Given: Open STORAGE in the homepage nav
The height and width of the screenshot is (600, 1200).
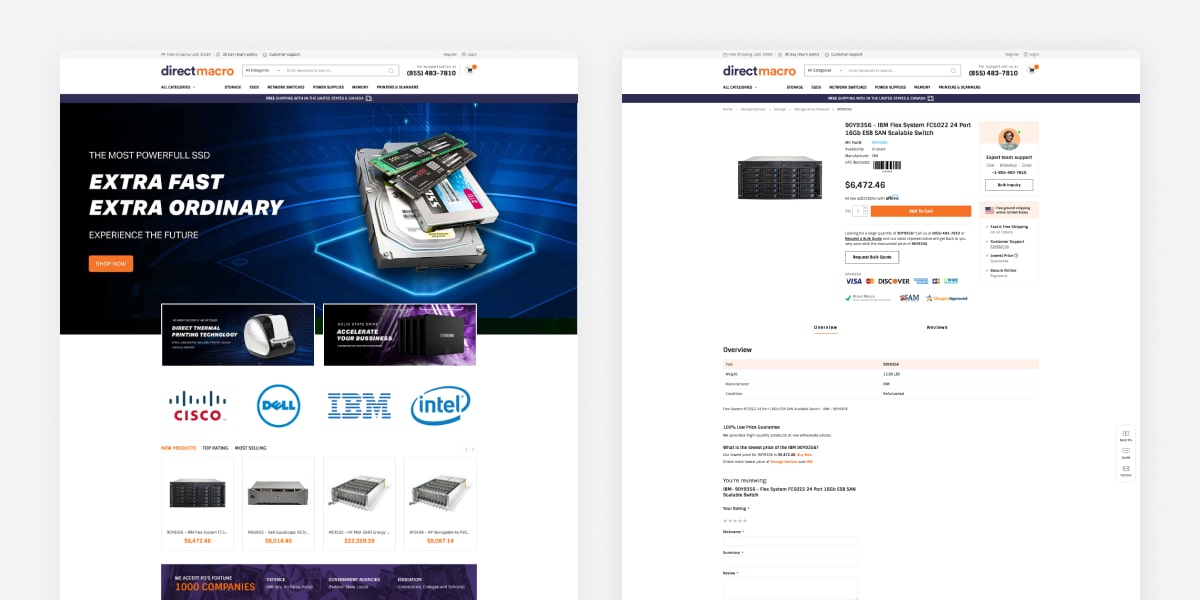Looking at the screenshot, I should tap(232, 87).
